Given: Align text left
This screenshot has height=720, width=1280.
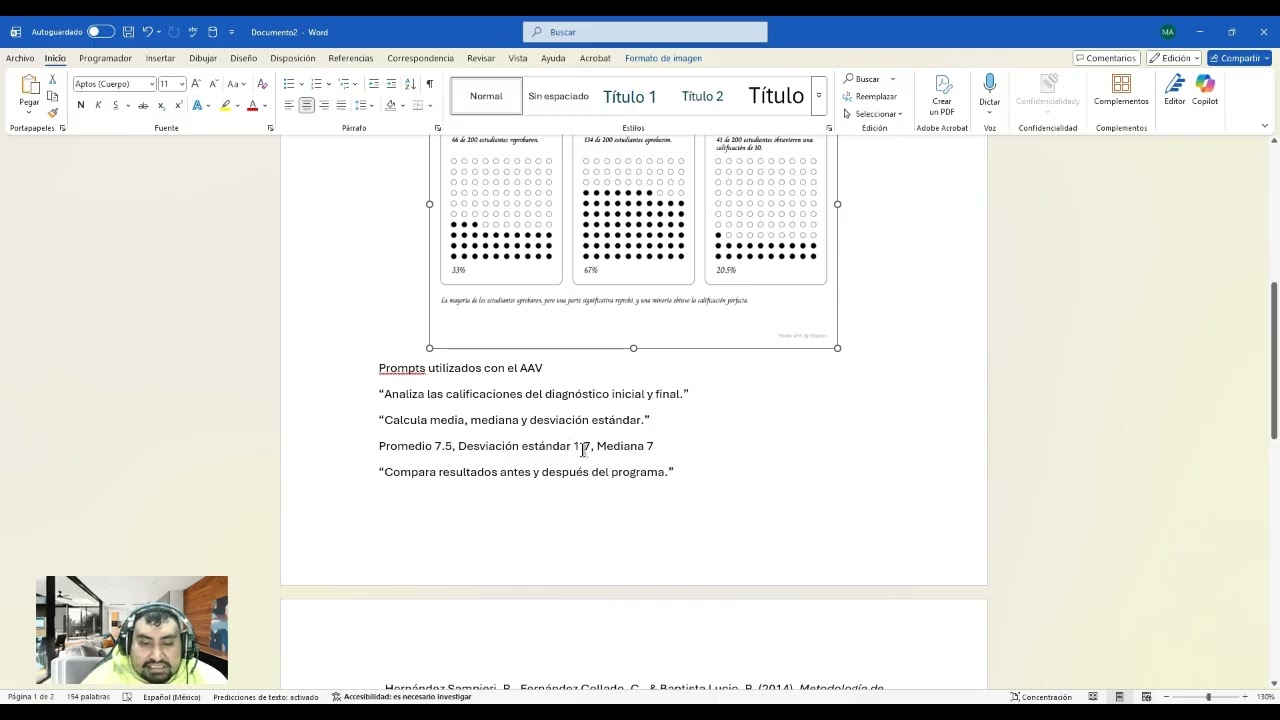Looking at the screenshot, I should pyautogui.click(x=289, y=105).
